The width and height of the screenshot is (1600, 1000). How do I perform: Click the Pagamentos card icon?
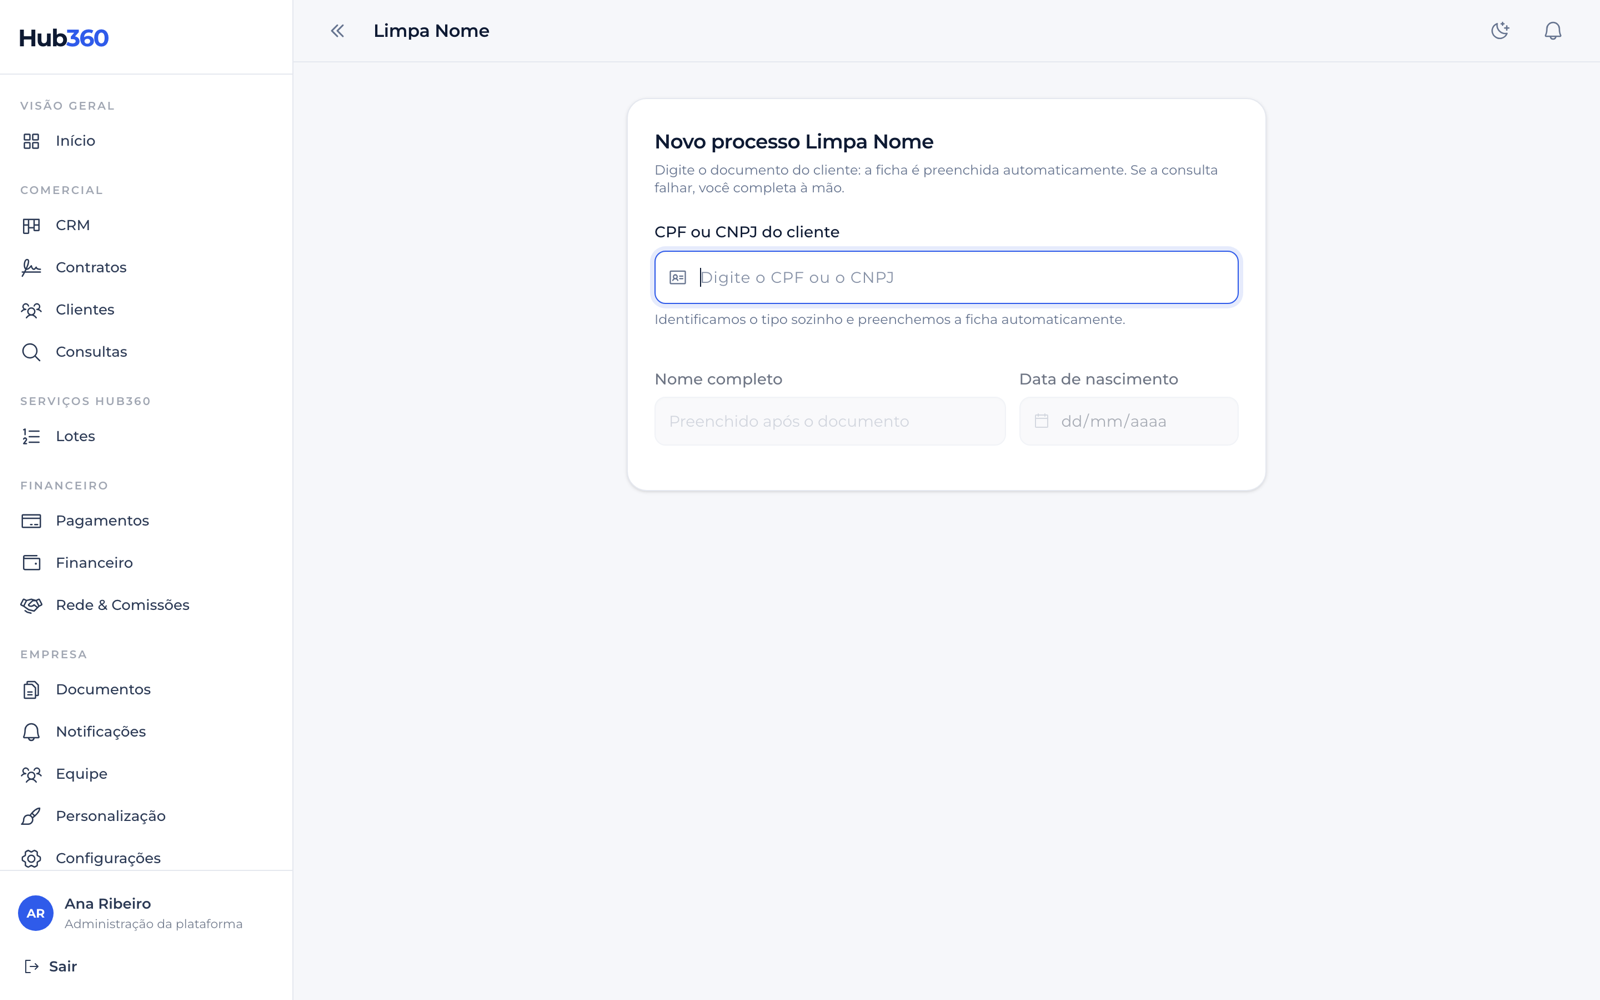31,521
